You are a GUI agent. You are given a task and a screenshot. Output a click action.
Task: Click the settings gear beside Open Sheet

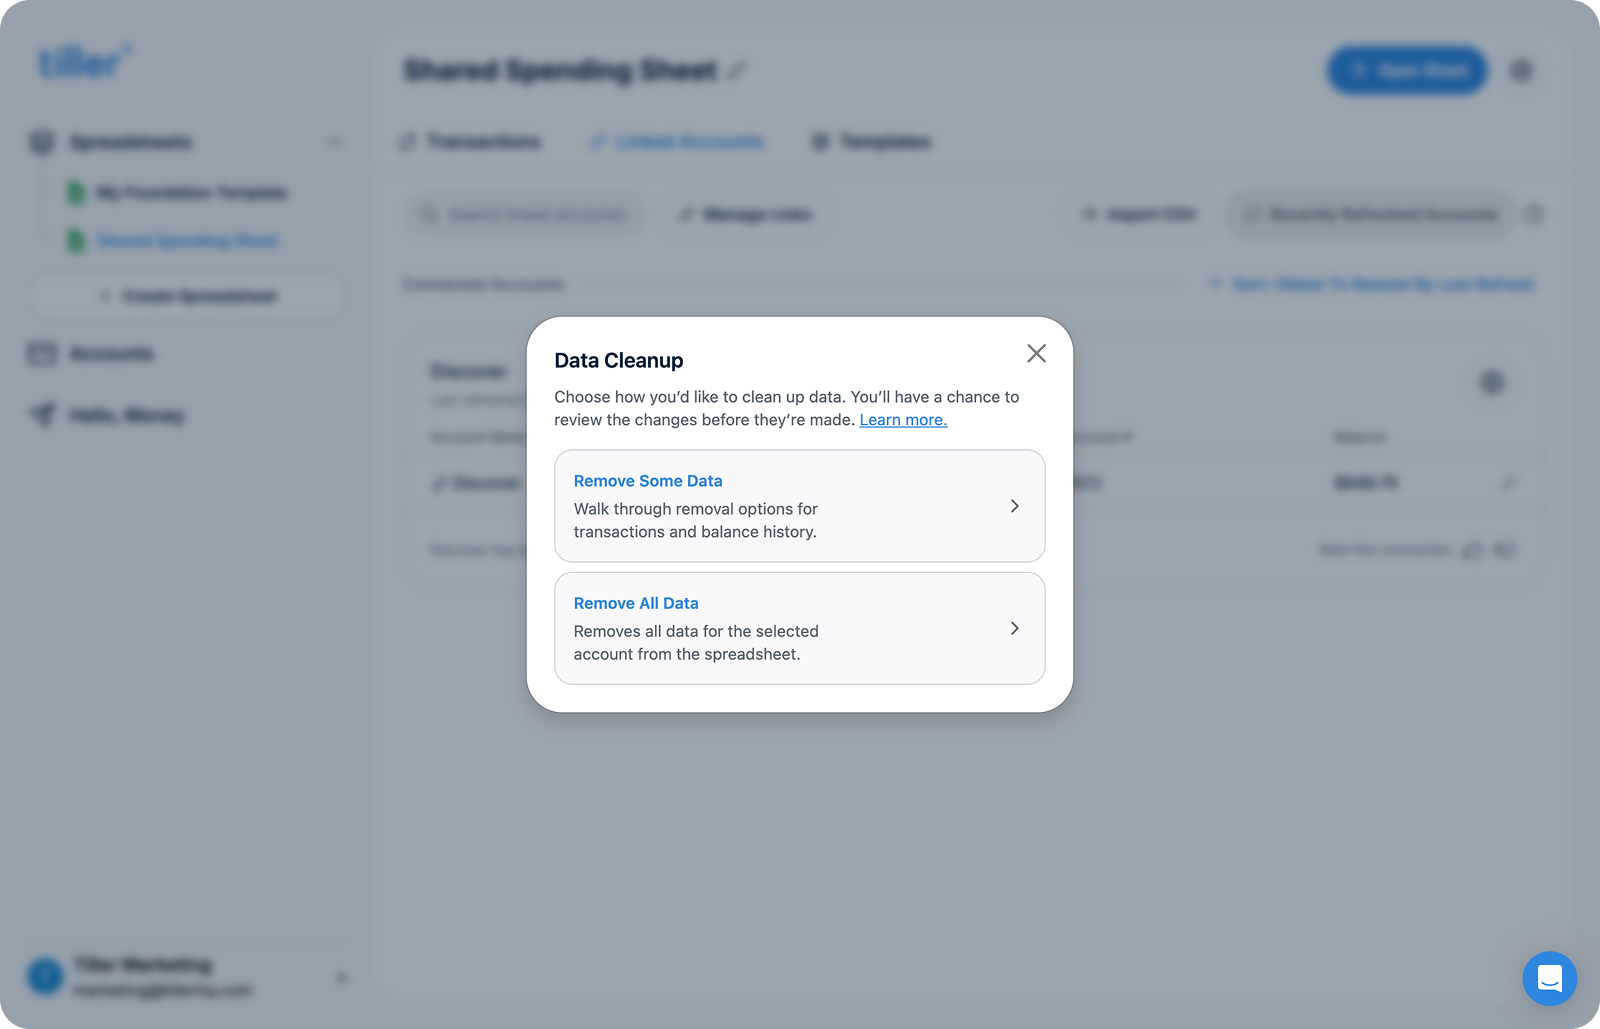(x=1521, y=70)
